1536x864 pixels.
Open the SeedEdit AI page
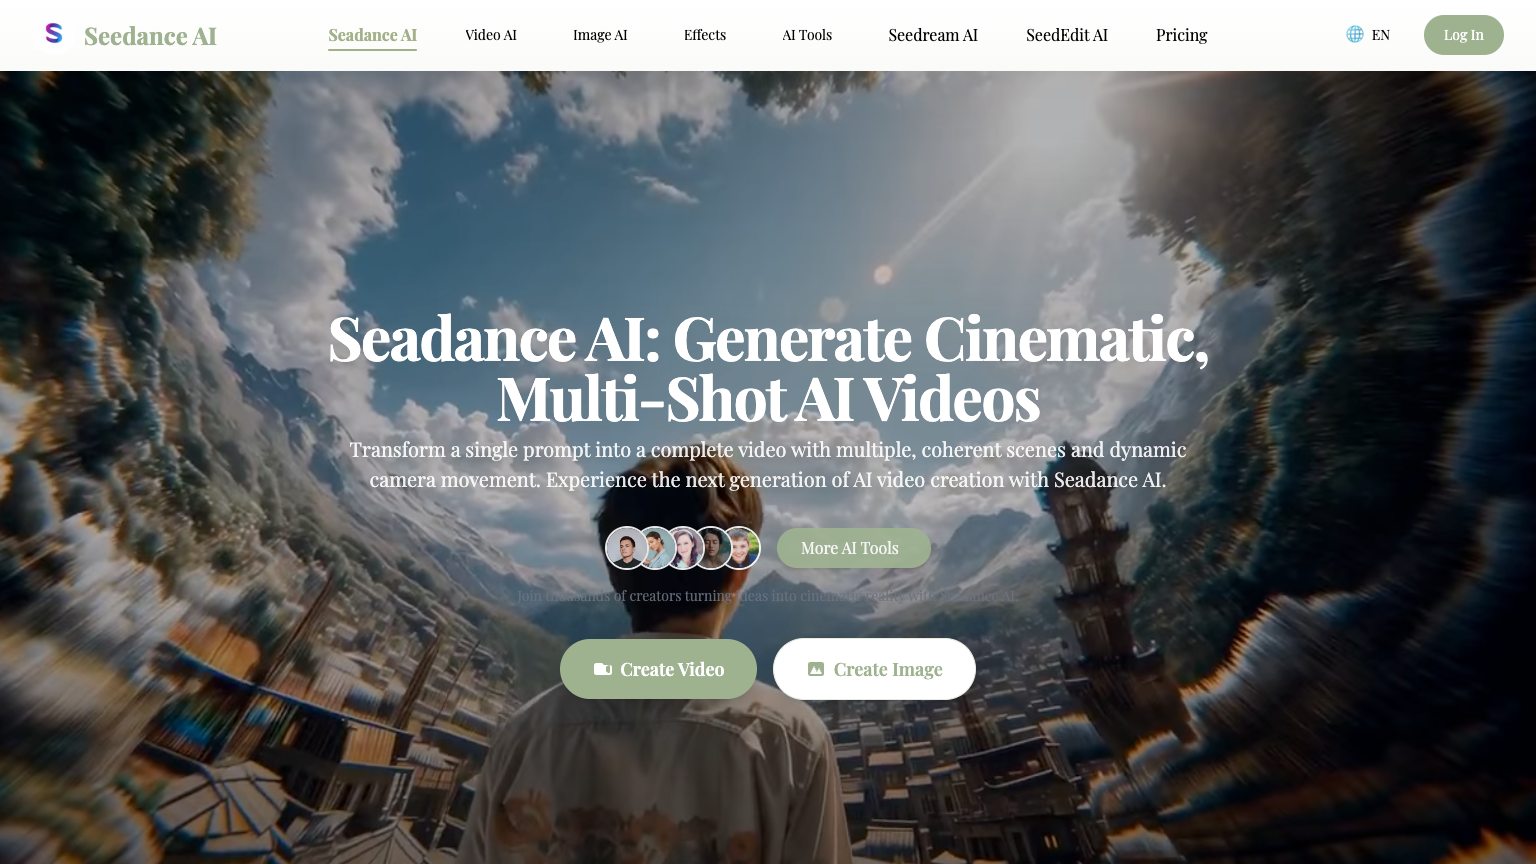(x=1066, y=35)
